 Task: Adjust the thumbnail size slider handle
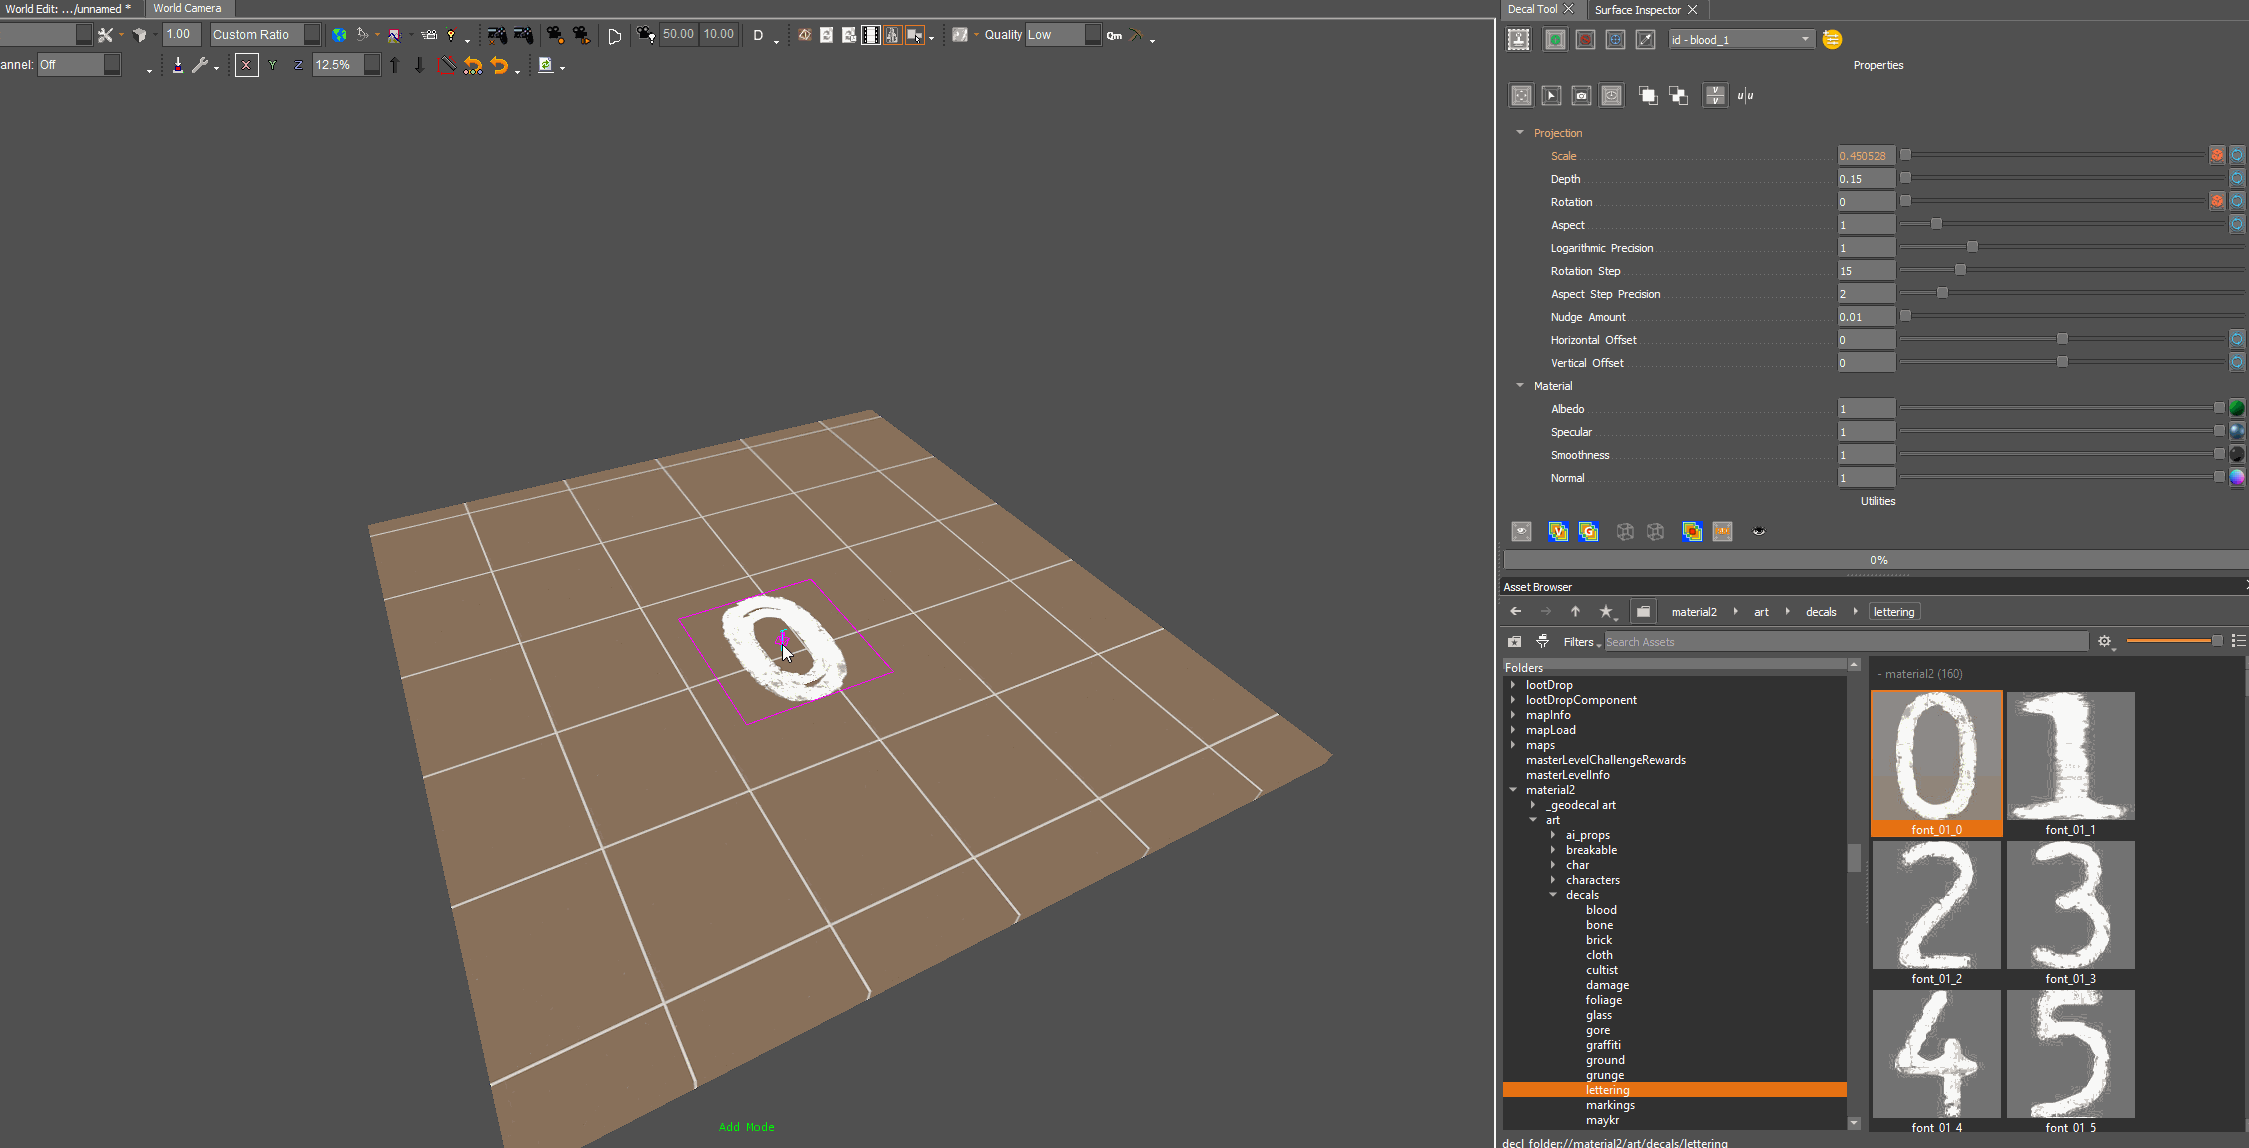[x=2217, y=641]
